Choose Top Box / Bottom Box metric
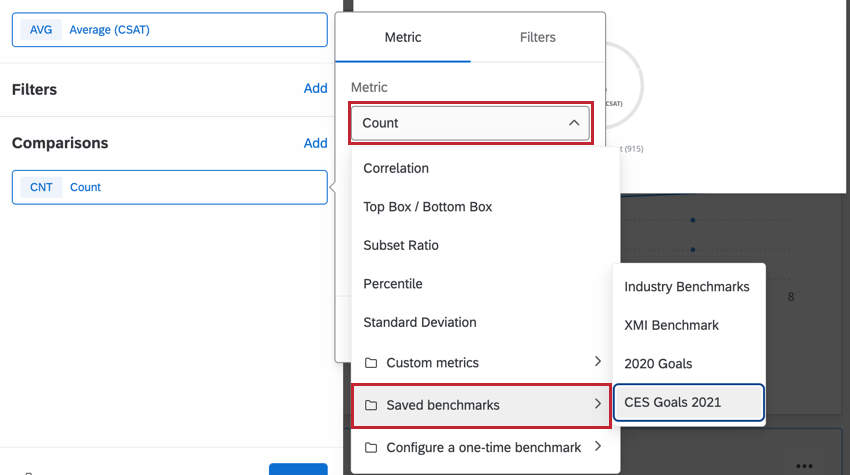This screenshot has height=475, width=850. coord(428,207)
